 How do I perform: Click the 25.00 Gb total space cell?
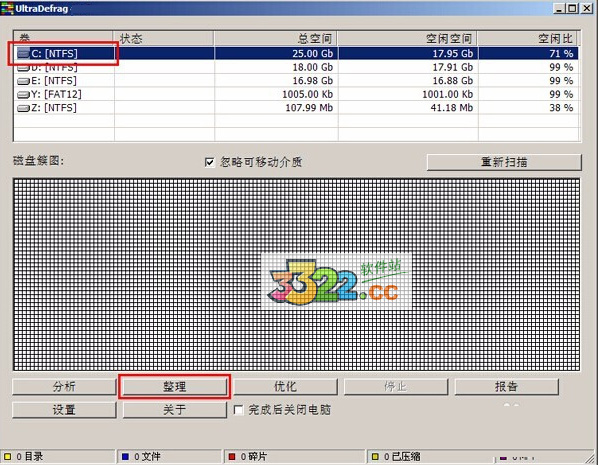tap(276, 54)
